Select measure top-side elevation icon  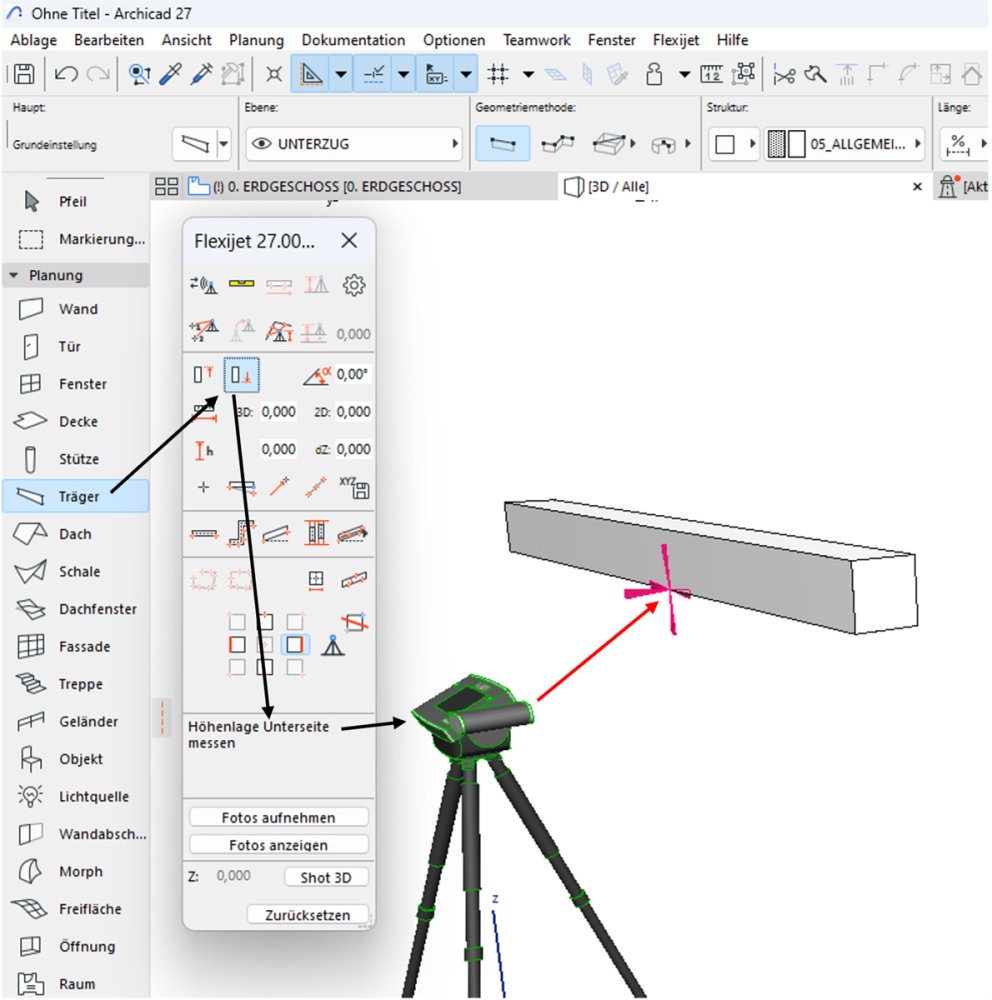click(x=204, y=374)
